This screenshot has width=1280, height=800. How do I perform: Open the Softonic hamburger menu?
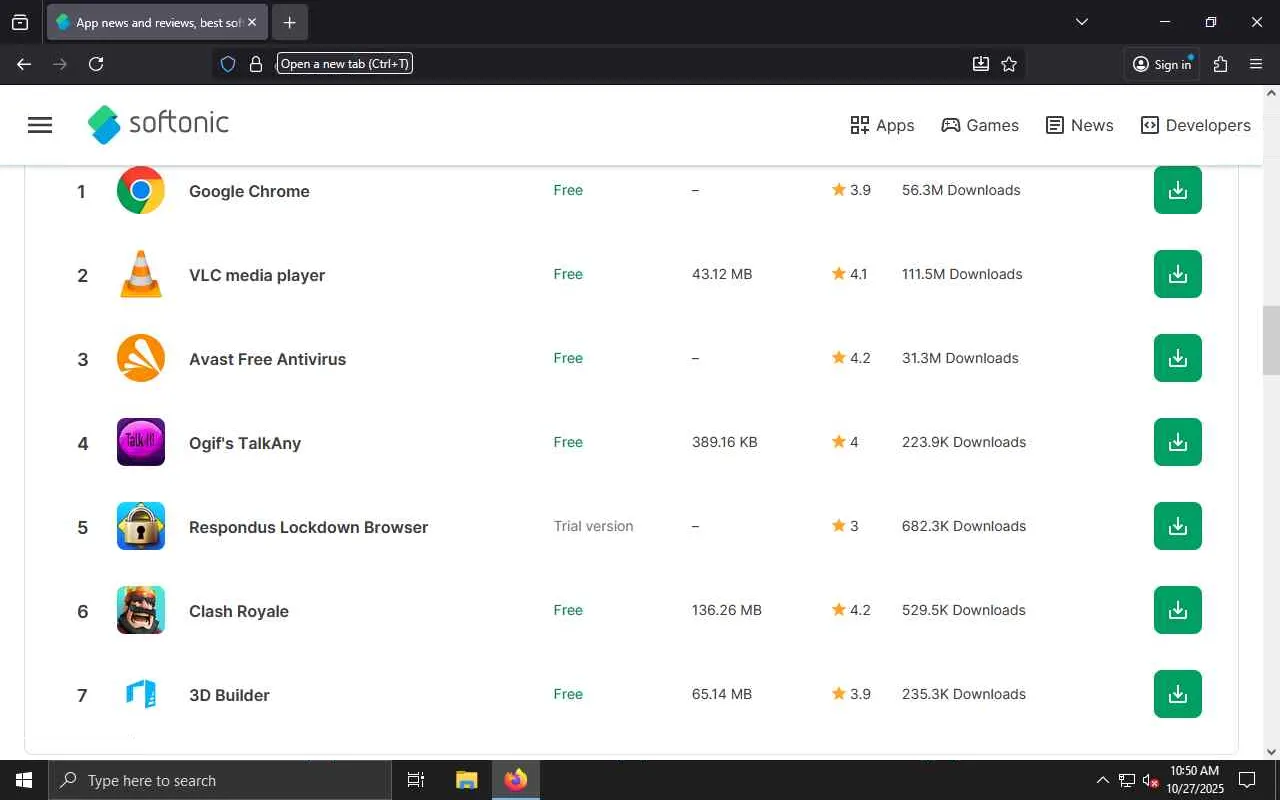[40, 125]
